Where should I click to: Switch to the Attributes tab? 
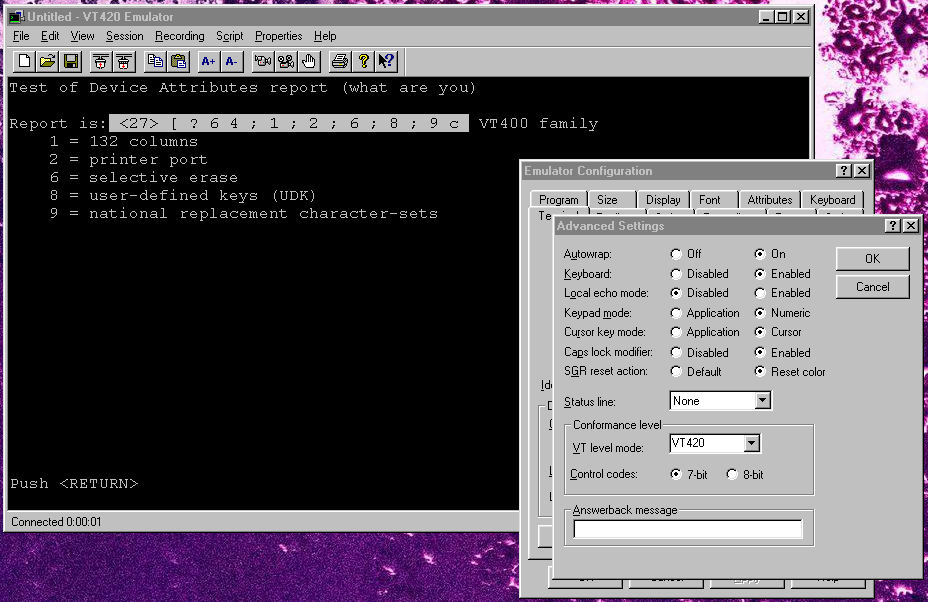[769, 199]
